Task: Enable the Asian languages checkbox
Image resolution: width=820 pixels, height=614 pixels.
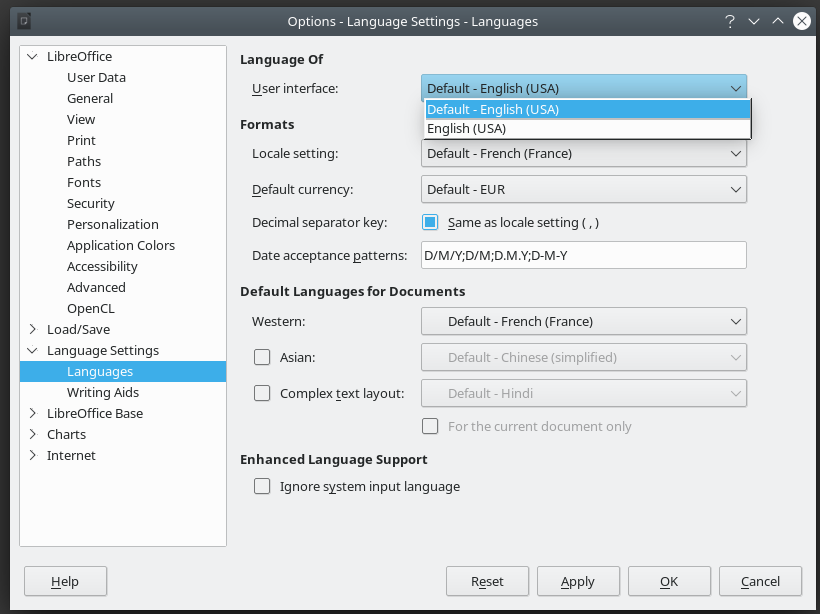Action: pos(262,357)
